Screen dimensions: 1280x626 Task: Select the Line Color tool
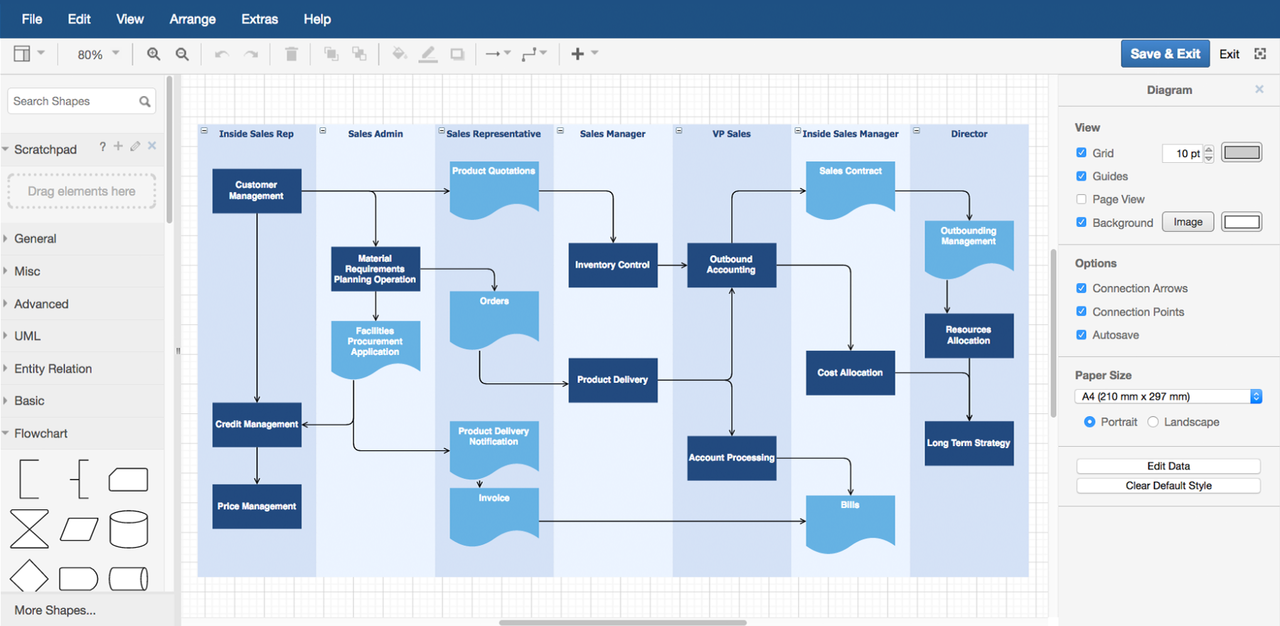coord(428,54)
